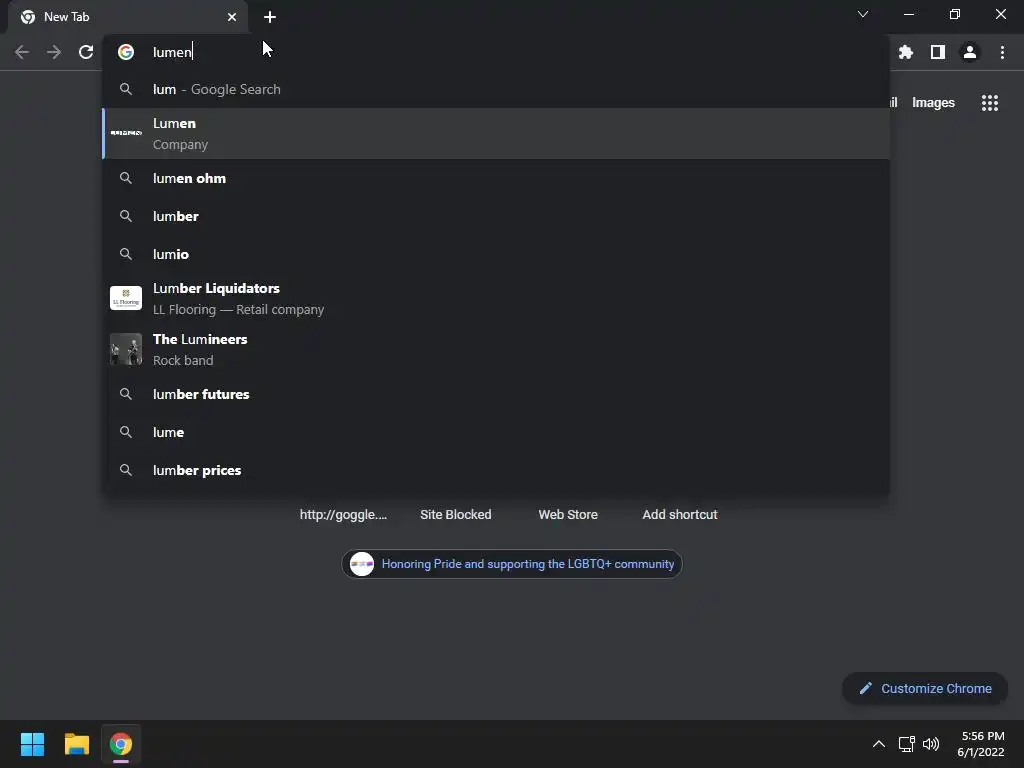Click the address bar showing lumen
Image resolution: width=1024 pixels, height=768 pixels.
point(496,52)
